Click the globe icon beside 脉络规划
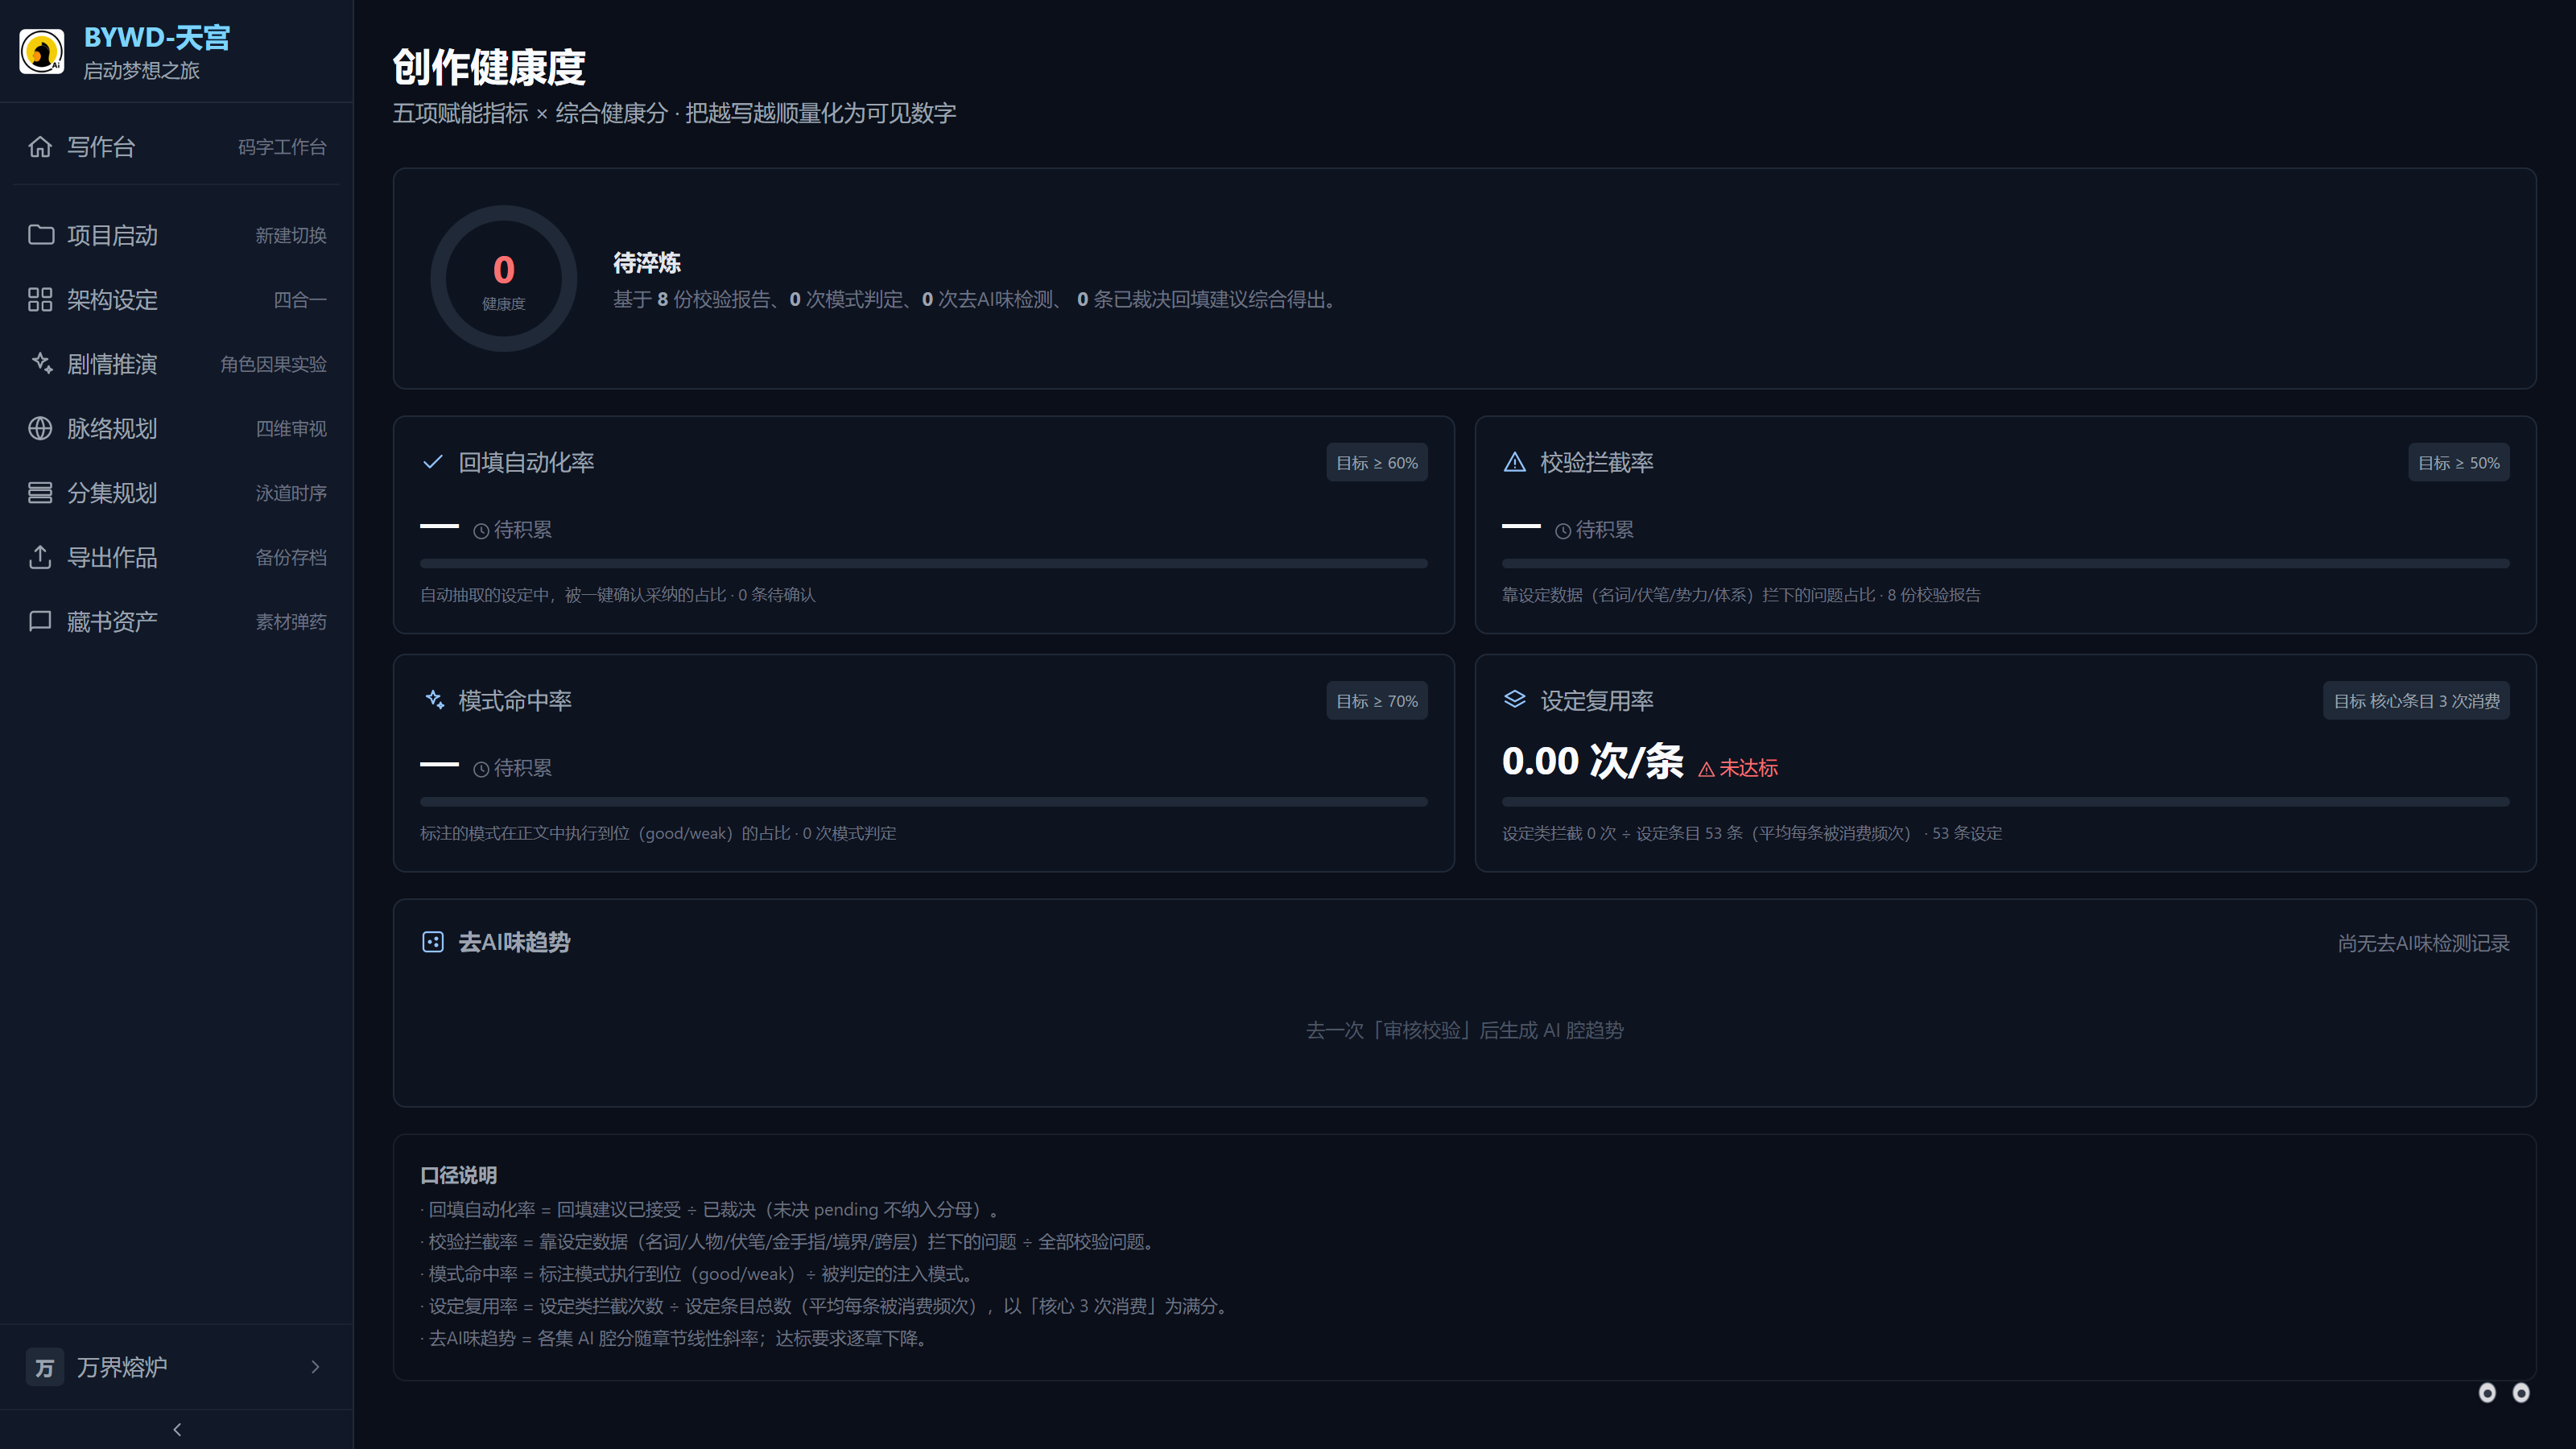This screenshot has height=1449, width=2576. tap(40, 428)
